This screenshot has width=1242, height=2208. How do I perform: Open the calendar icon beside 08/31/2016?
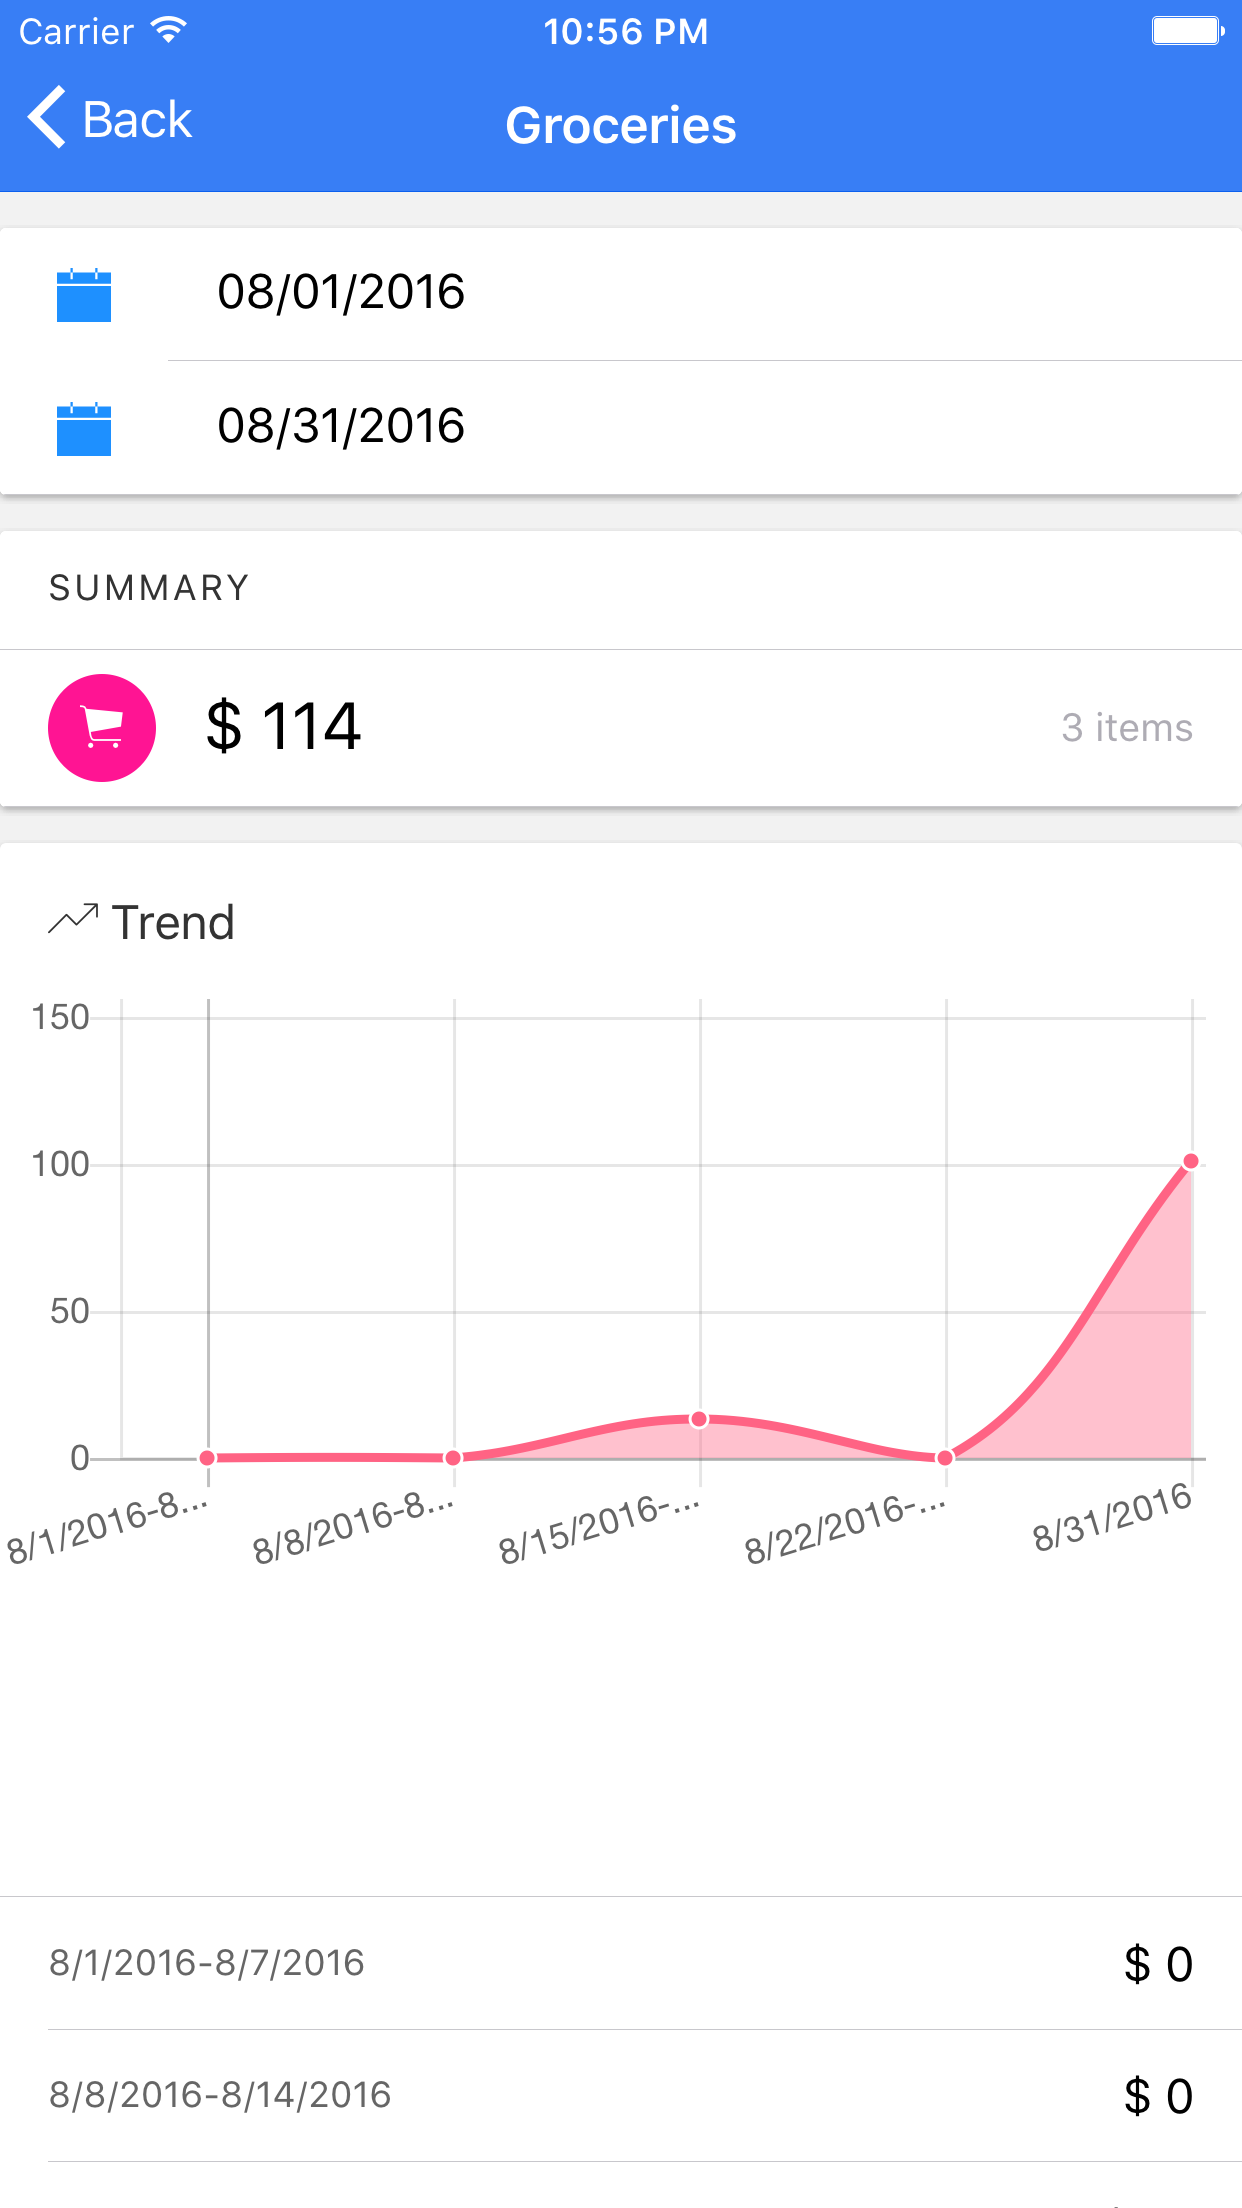click(x=84, y=429)
